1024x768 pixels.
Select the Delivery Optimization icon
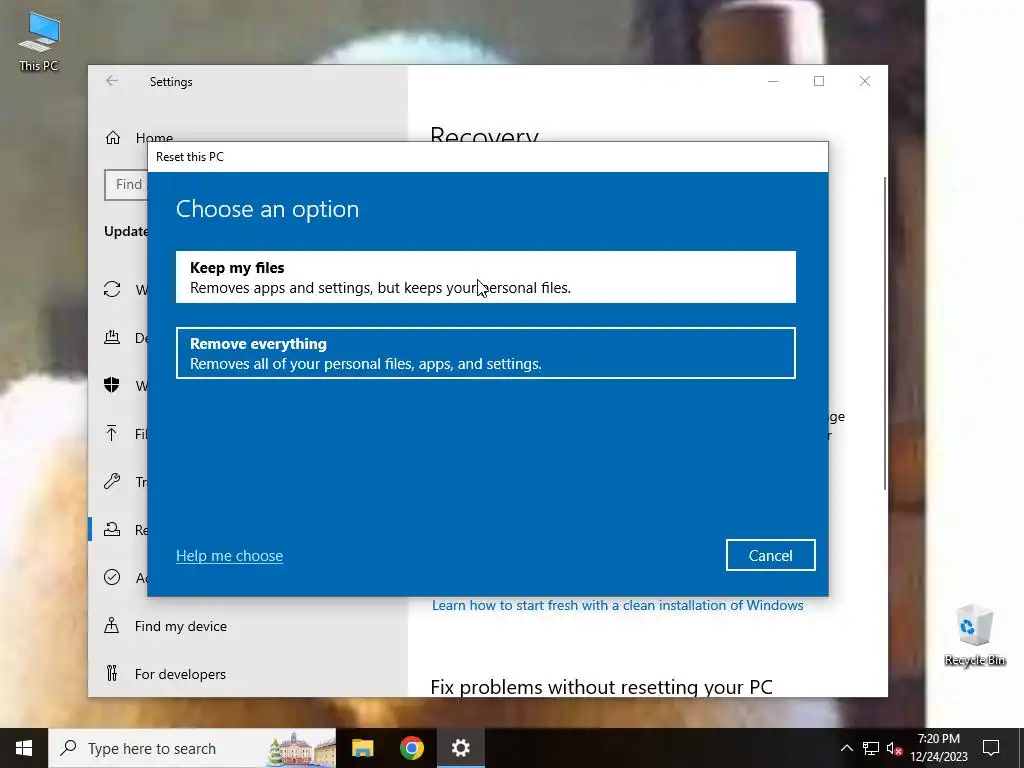click(112, 337)
